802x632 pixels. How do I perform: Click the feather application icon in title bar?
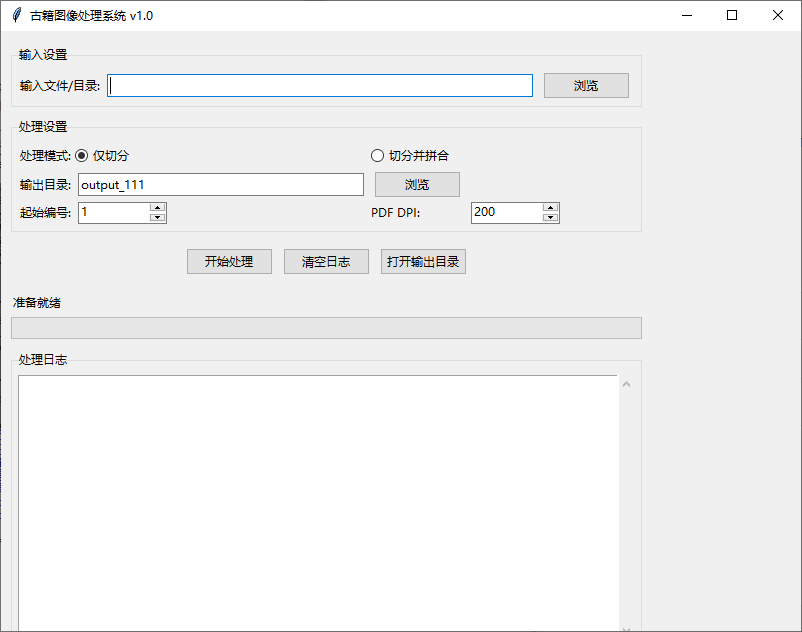[x=18, y=15]
